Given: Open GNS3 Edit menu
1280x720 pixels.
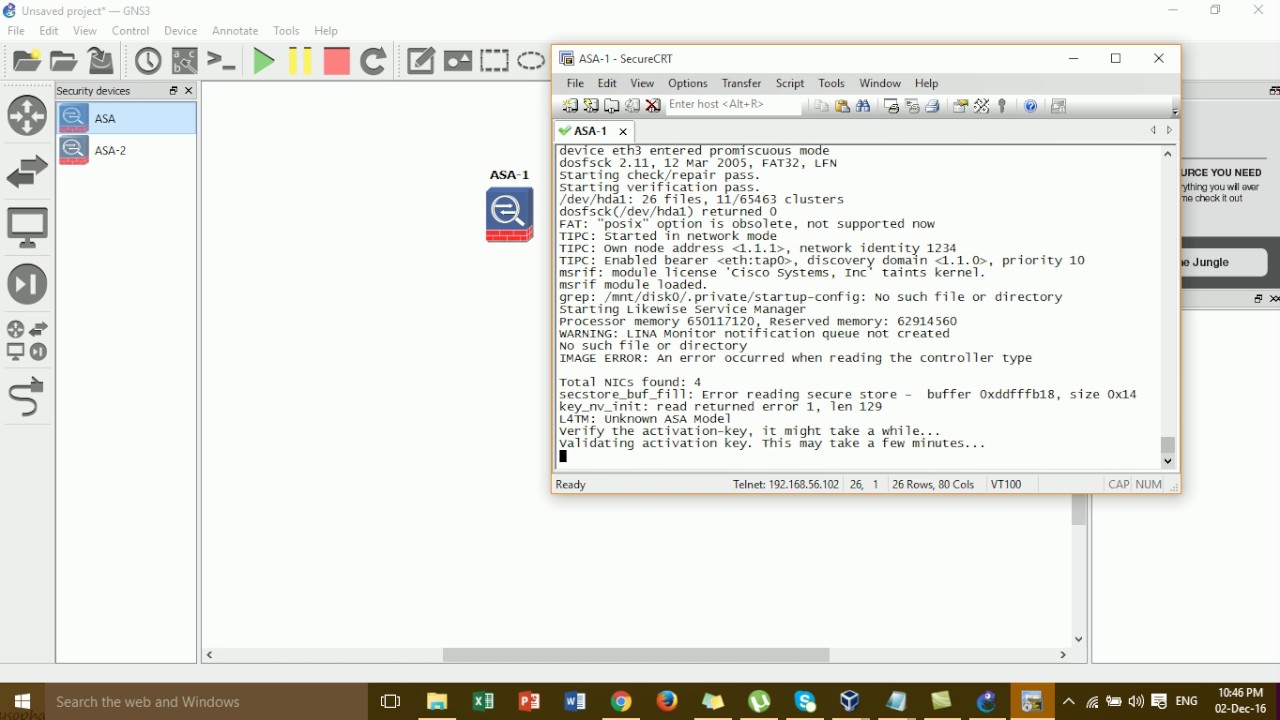Looking at the screenshot, I should click(49, 31).
